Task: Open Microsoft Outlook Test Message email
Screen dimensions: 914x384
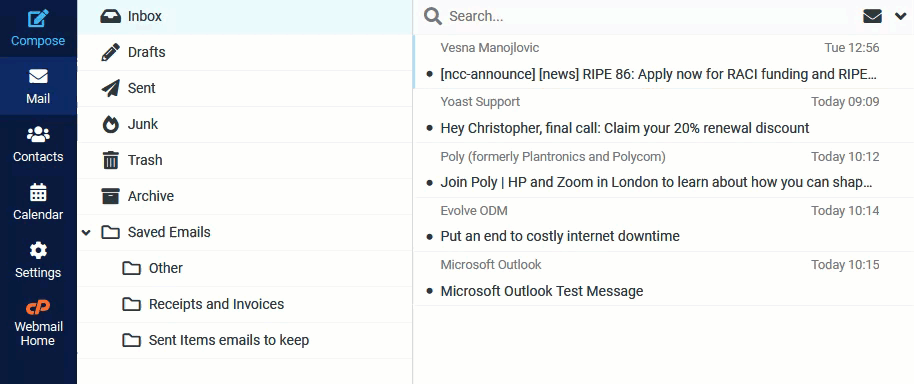Action: [542, 291]
